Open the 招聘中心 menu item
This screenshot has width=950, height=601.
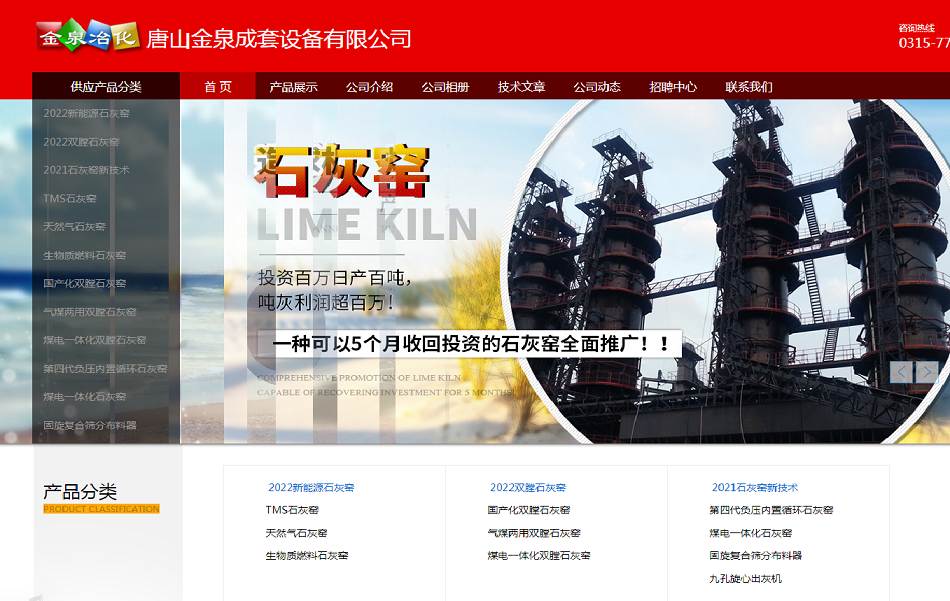673,87
